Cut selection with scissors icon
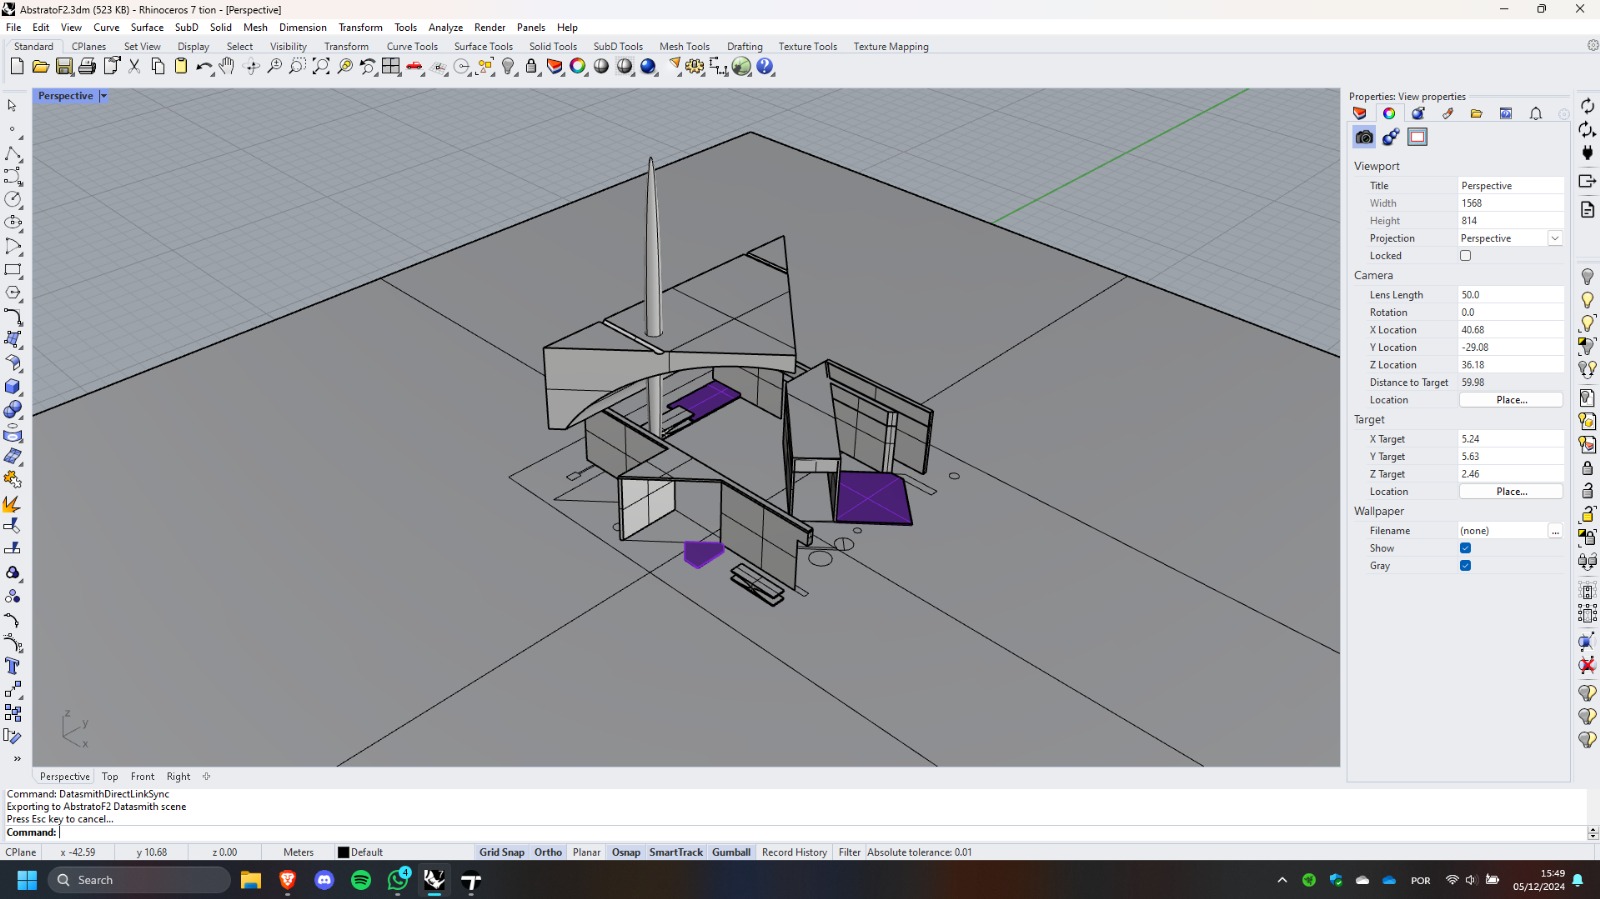1600x899 pixels. tap(134, 66)
